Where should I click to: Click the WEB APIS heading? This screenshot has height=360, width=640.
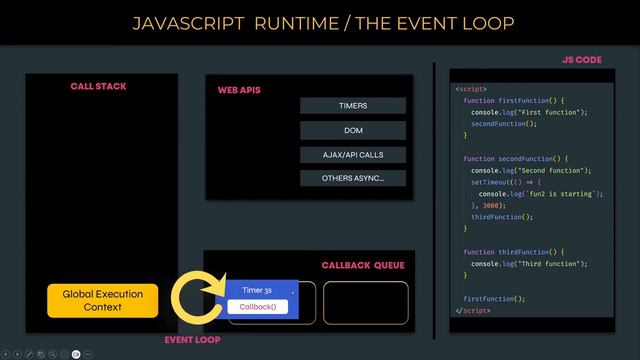pos(239,90)
